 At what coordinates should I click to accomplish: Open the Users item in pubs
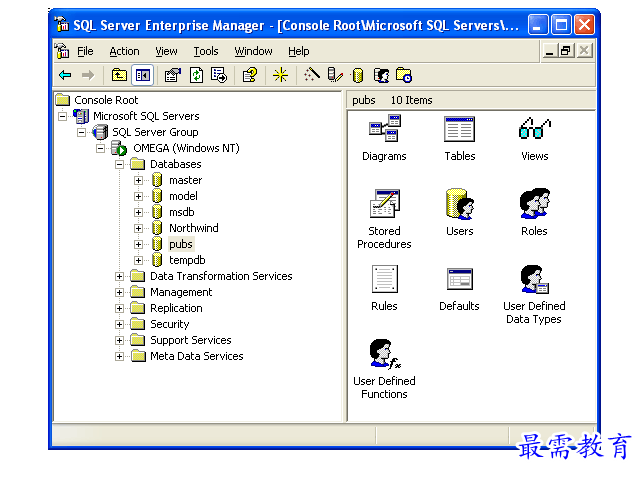pos(460,213)
